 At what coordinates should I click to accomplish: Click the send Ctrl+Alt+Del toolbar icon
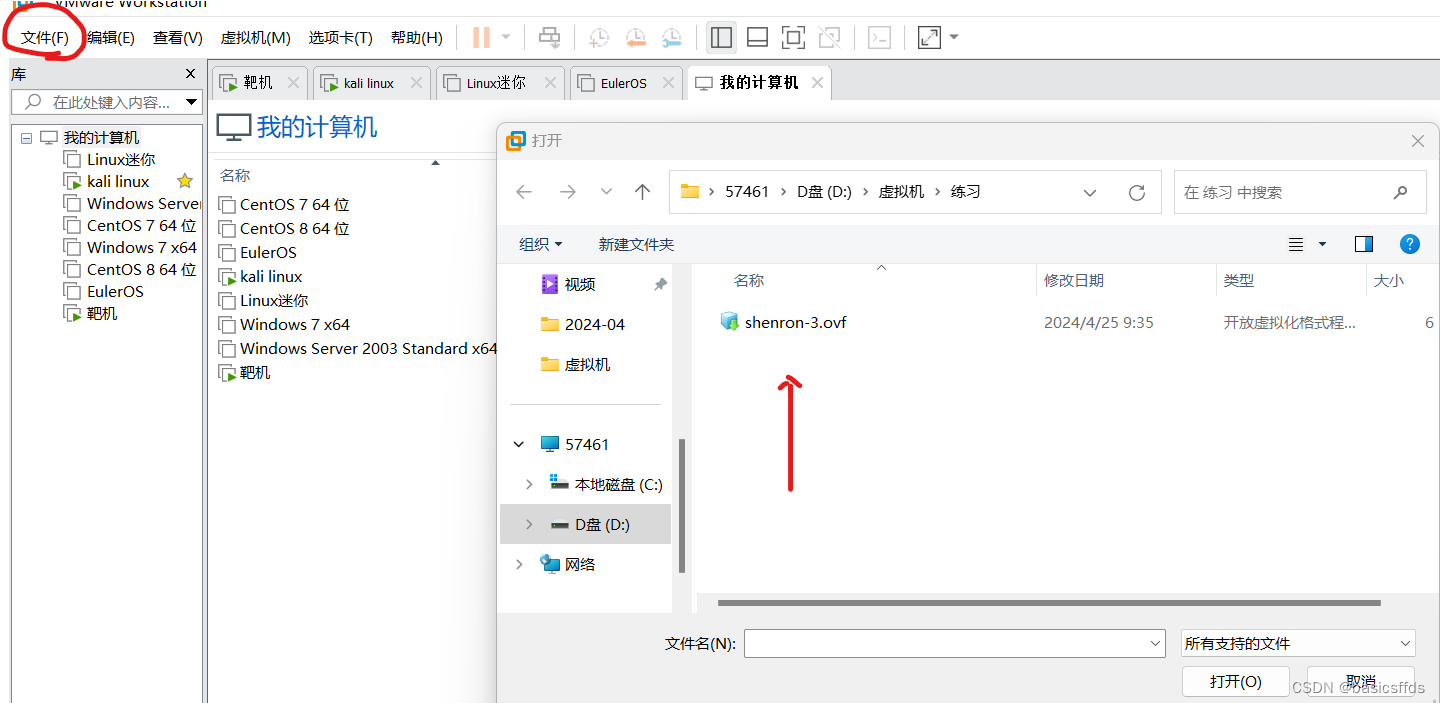(550, 38)
